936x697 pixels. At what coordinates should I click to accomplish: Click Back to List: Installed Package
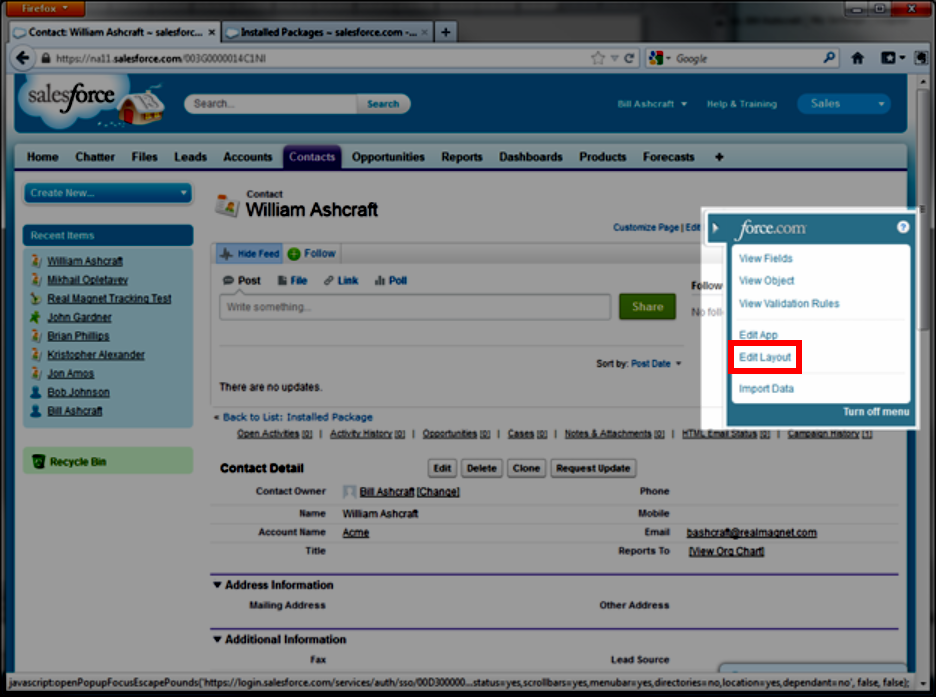click(x=297, y=417)
